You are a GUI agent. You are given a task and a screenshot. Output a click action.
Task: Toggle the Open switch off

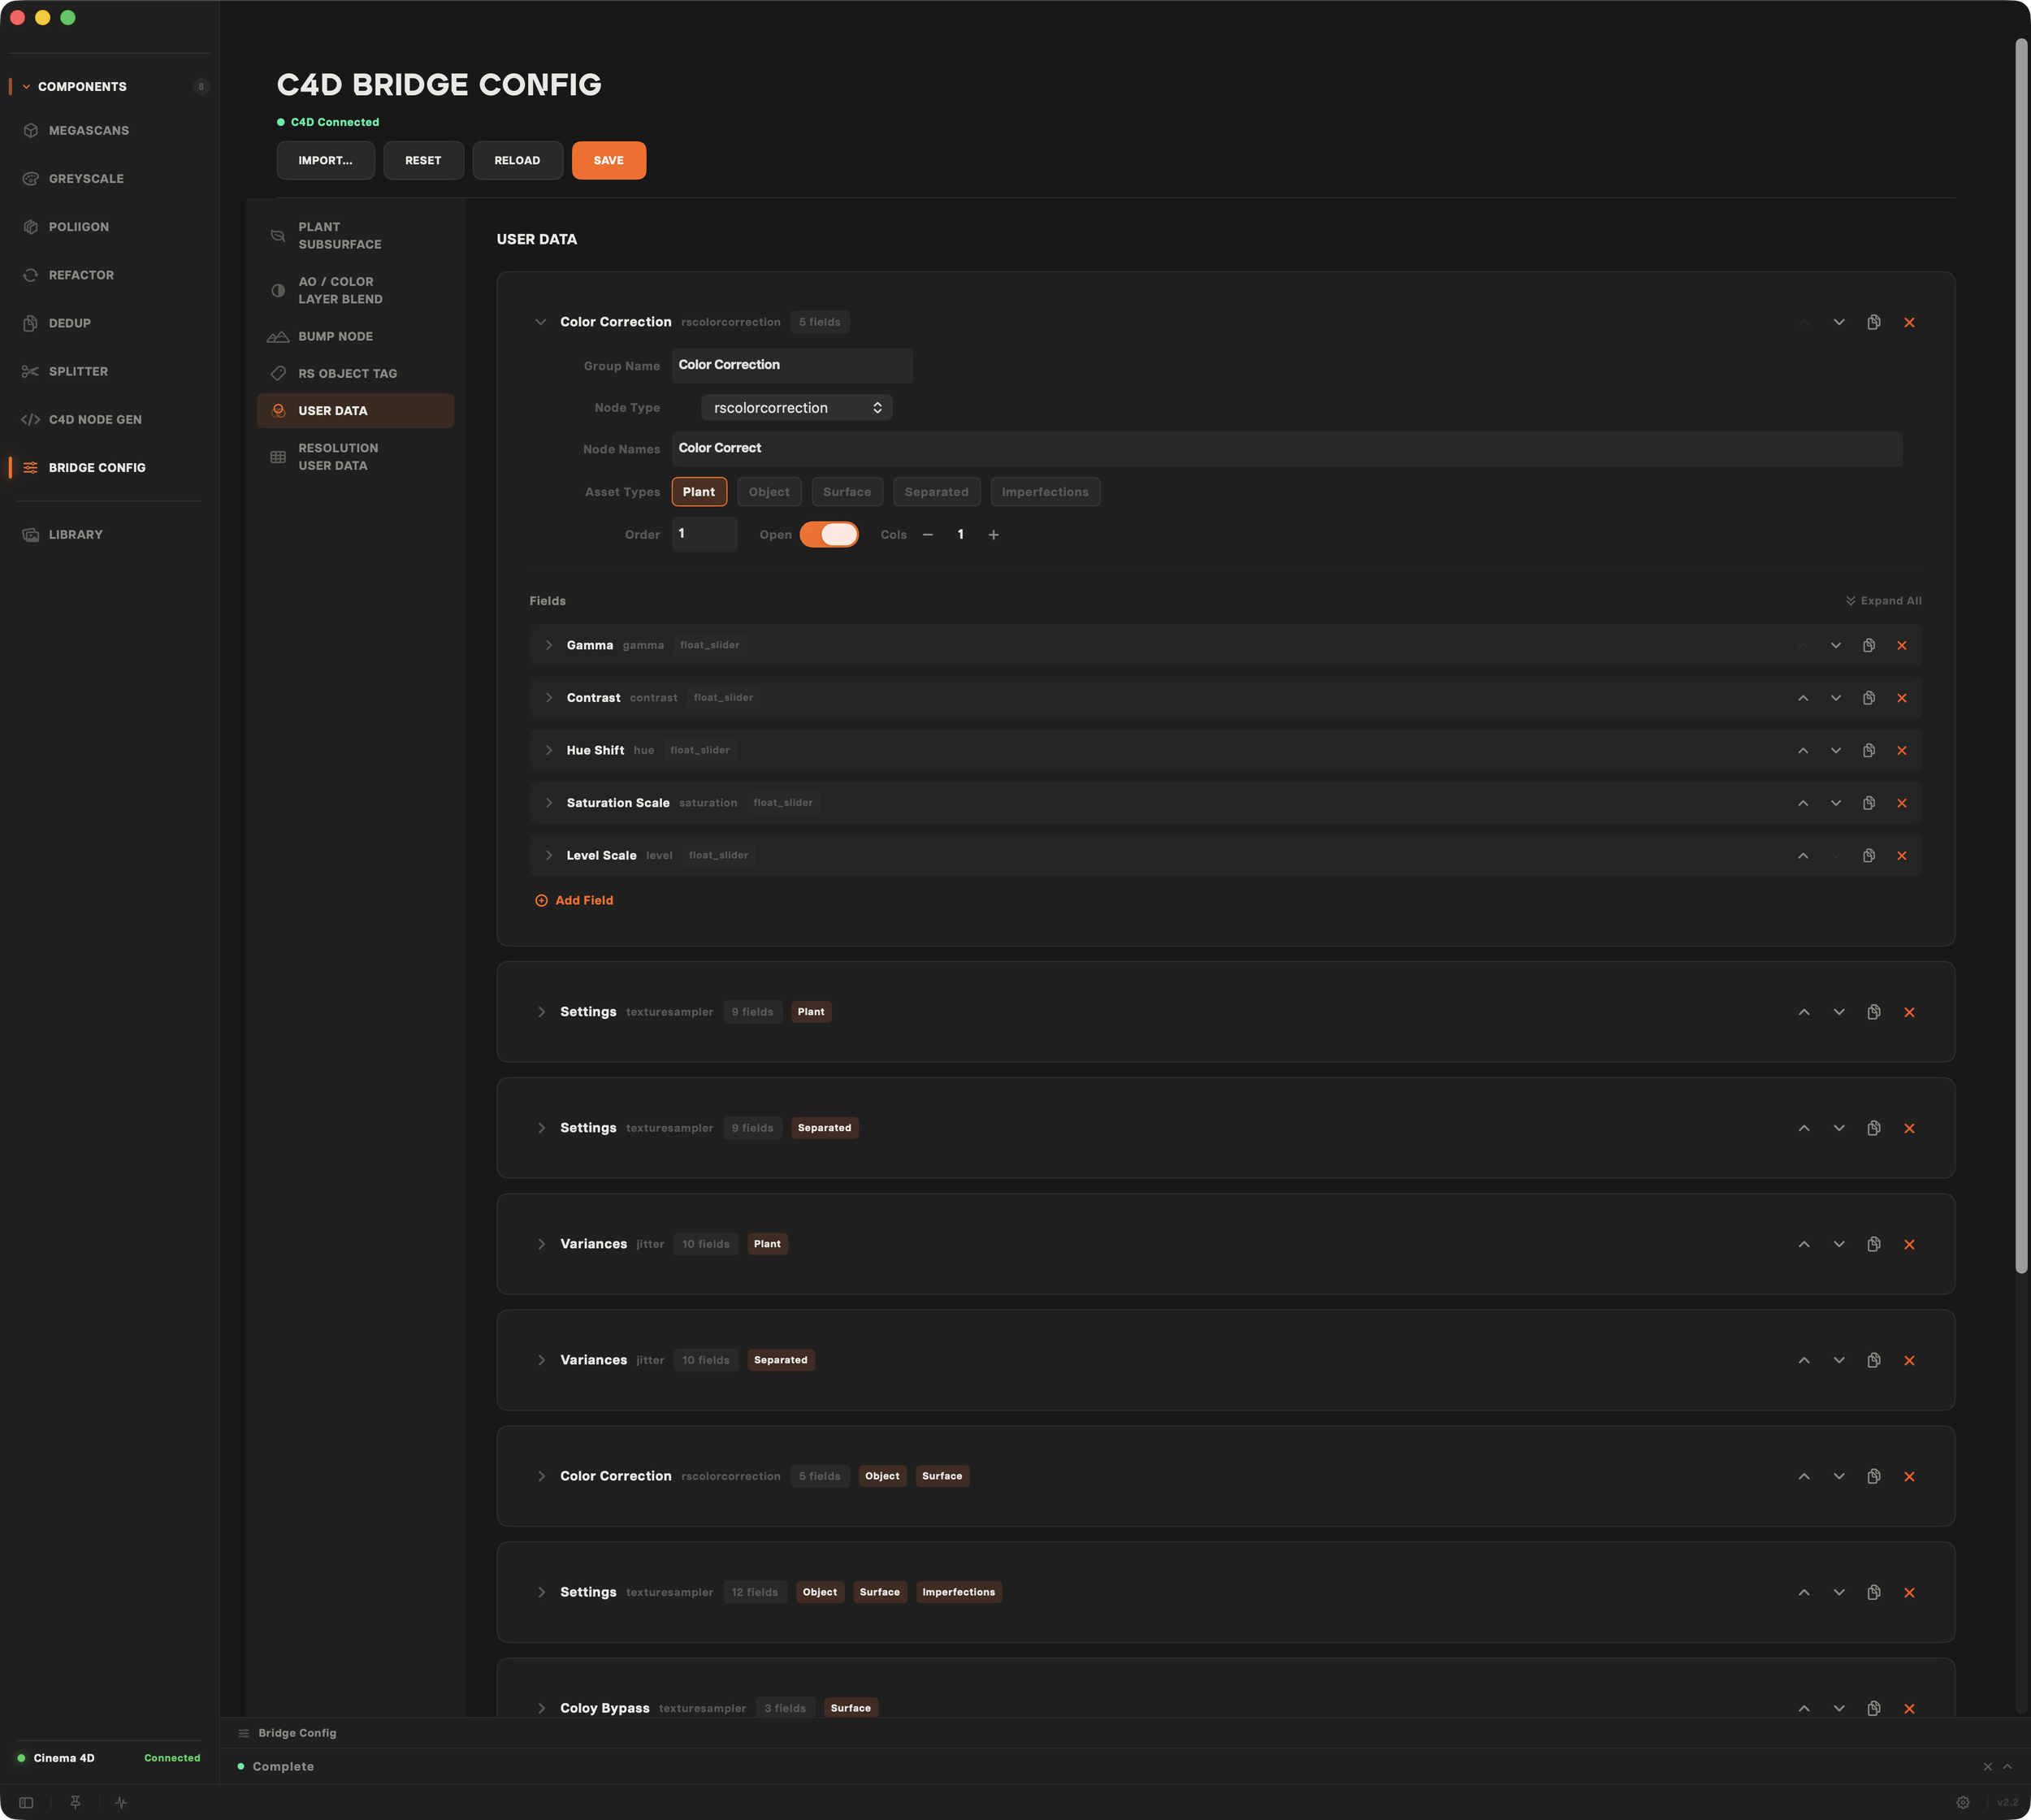pos(828,535)
